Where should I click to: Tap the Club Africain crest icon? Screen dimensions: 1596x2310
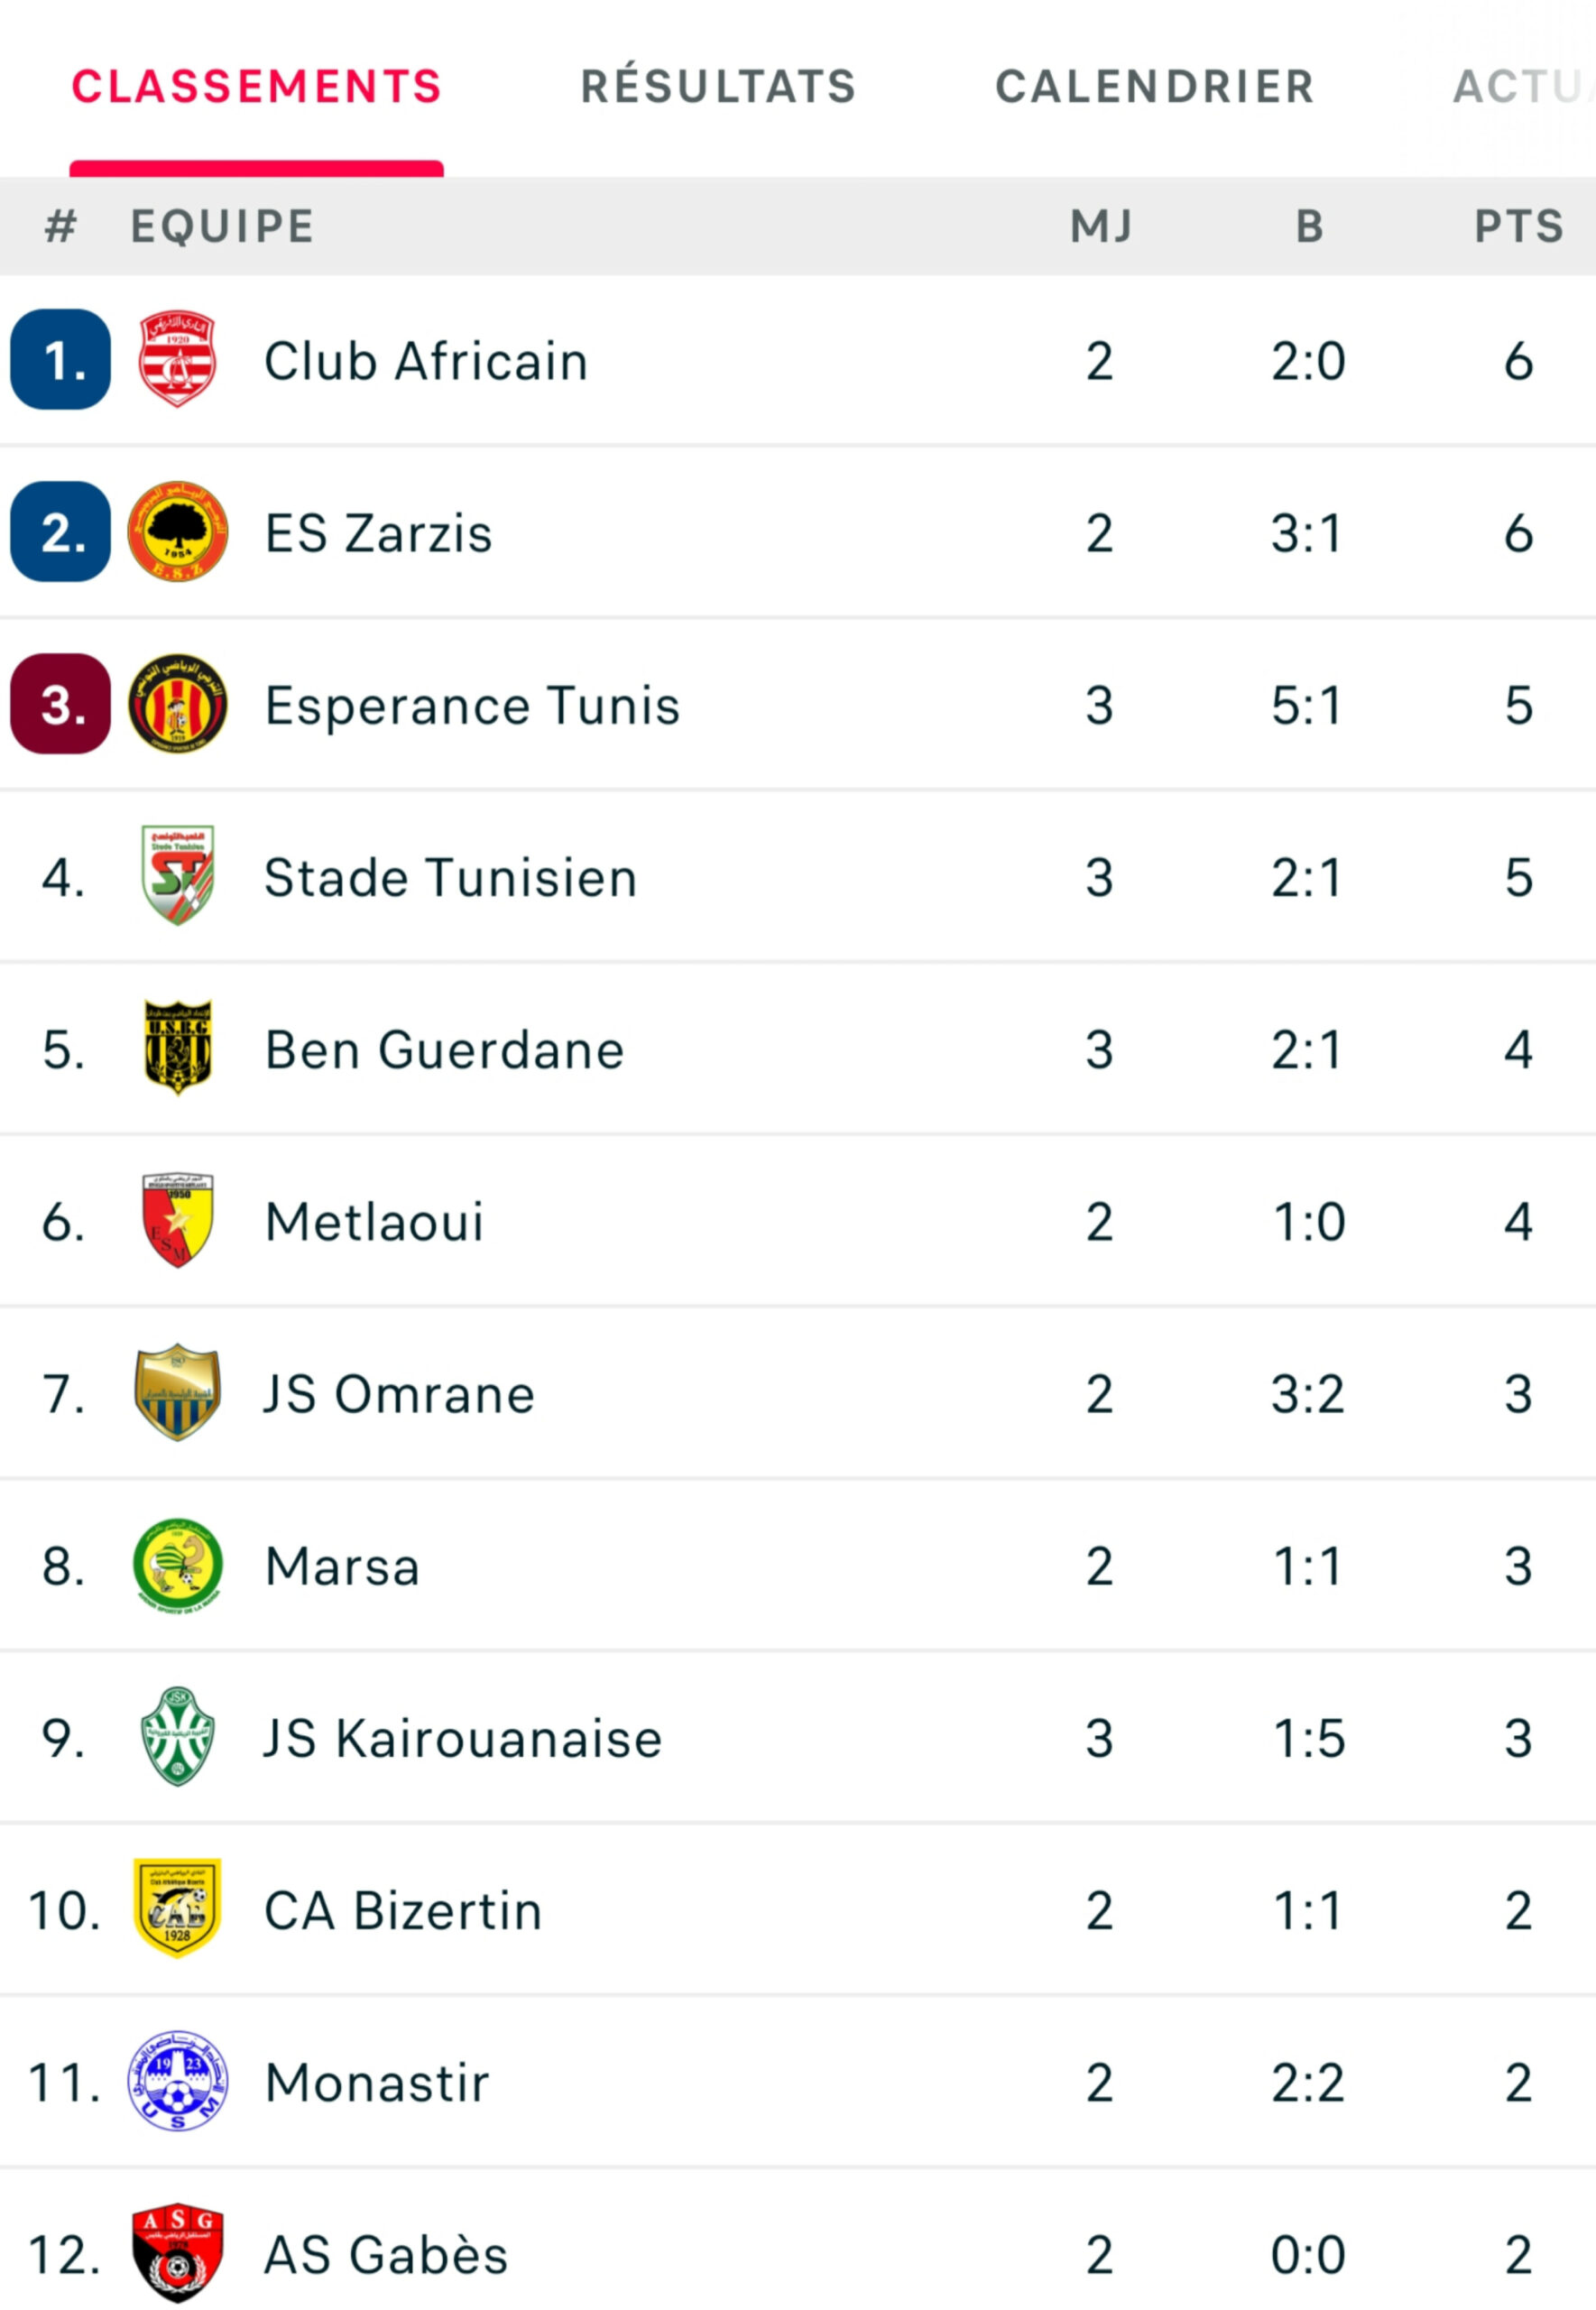click(177, 359)
